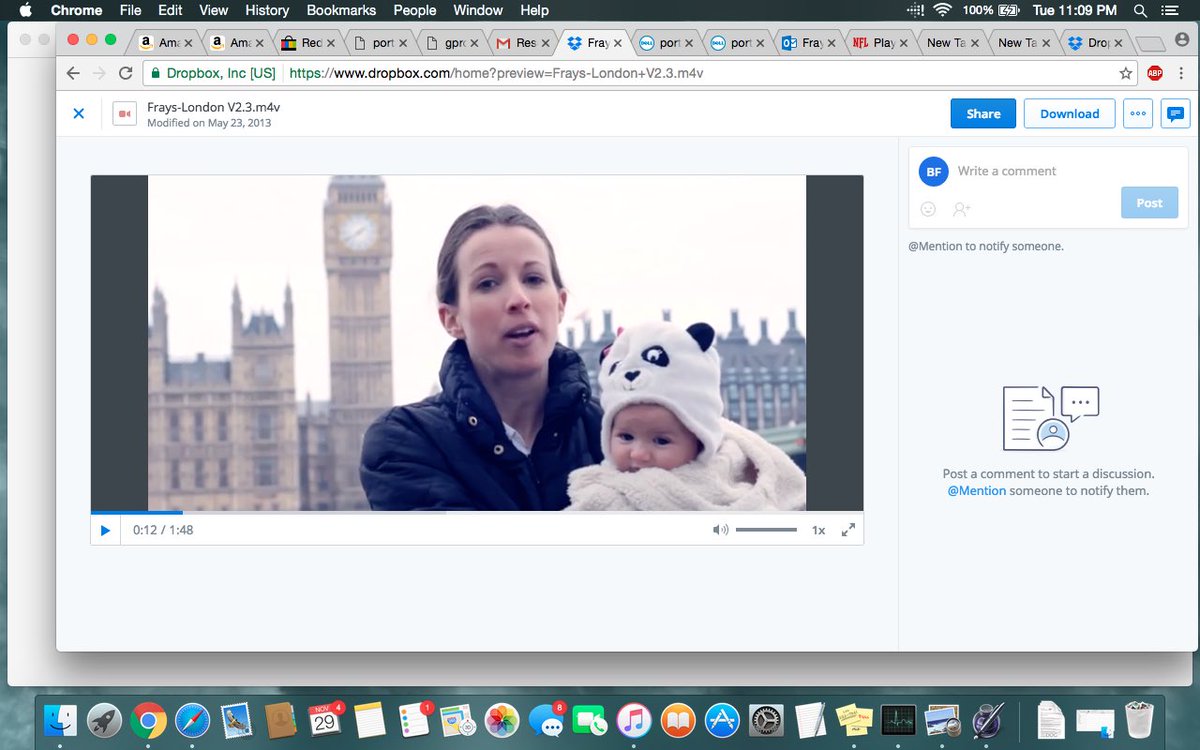Click the Dropbox lock security badge in address bar
The height and width of the screenshot is (750, 1200).
154,73
